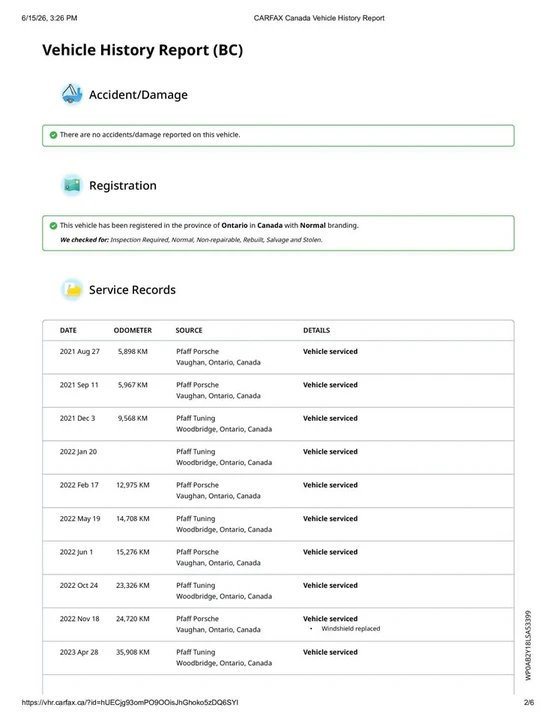
Task: Select the Vehicle History Report (BC) title
Action: pyautogui.click(x=142, y=50)
